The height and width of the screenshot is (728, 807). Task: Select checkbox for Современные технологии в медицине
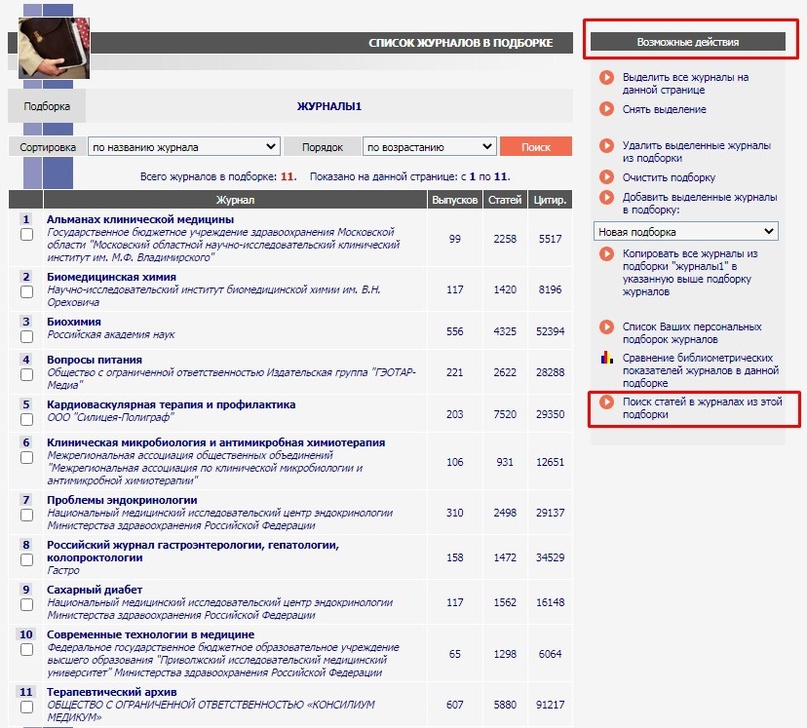point(27,649)
